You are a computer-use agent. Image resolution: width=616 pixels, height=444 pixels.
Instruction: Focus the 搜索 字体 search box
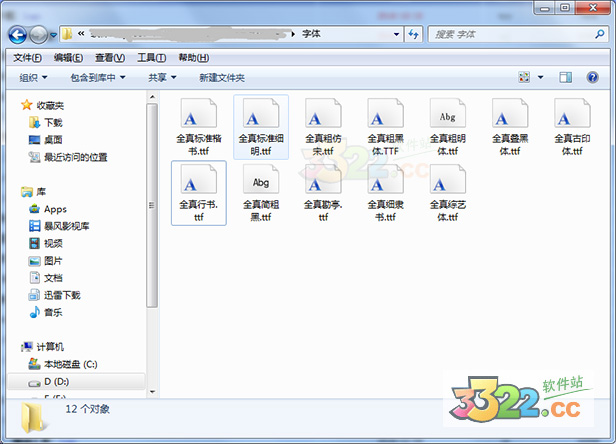(518, 34)
